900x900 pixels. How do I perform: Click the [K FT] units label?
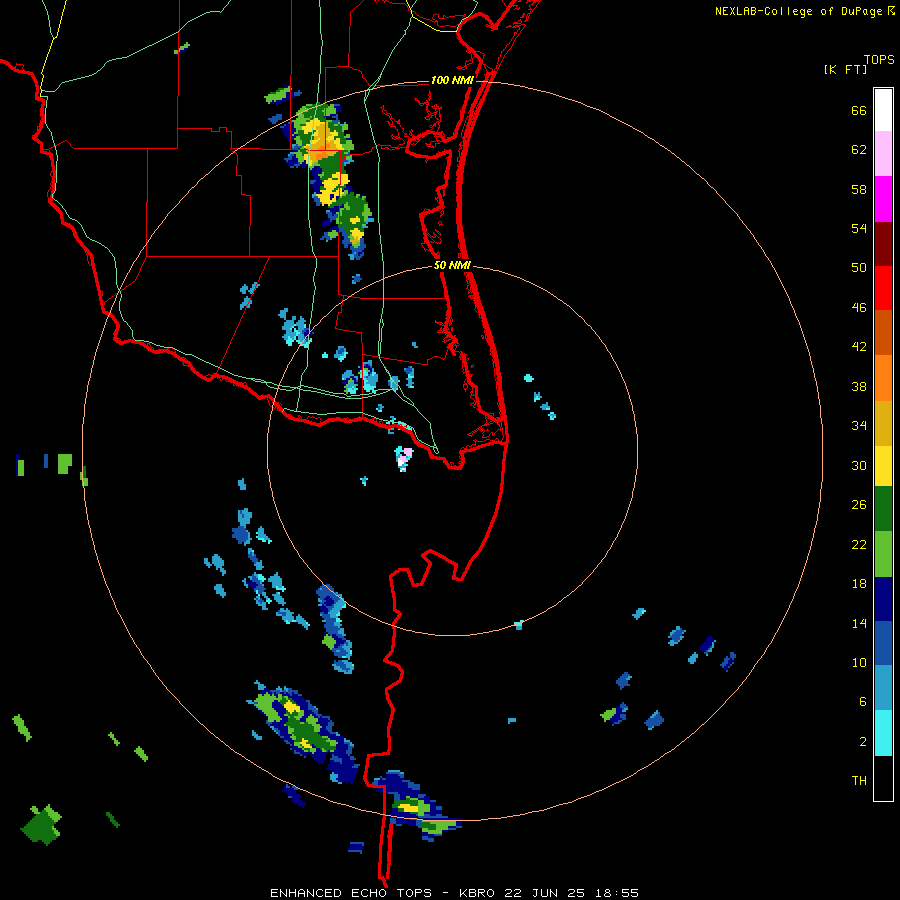click(845, 69)
